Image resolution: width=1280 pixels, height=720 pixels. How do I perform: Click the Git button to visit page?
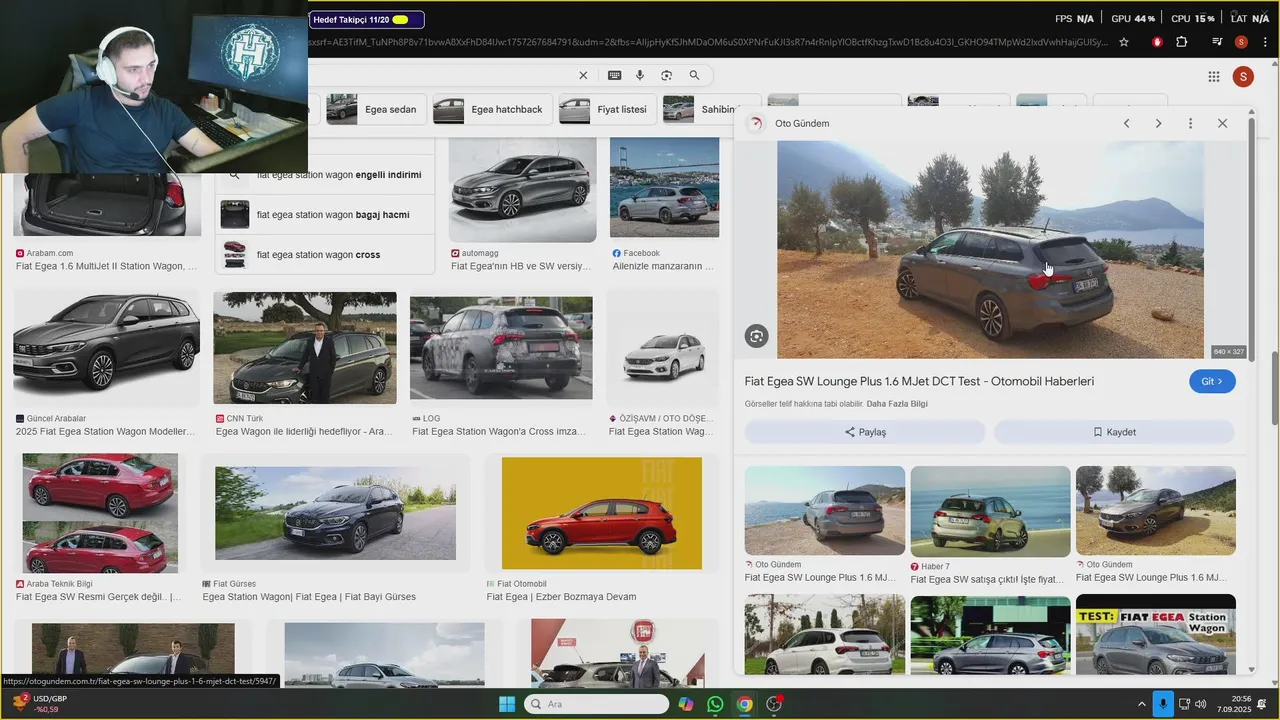tap(1212, 381)
